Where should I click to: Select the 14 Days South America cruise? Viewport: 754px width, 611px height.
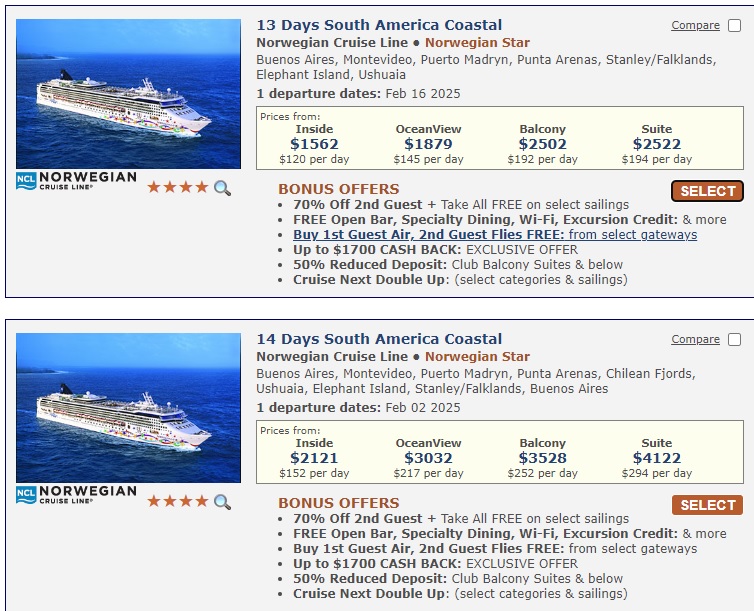pos(707,505)
